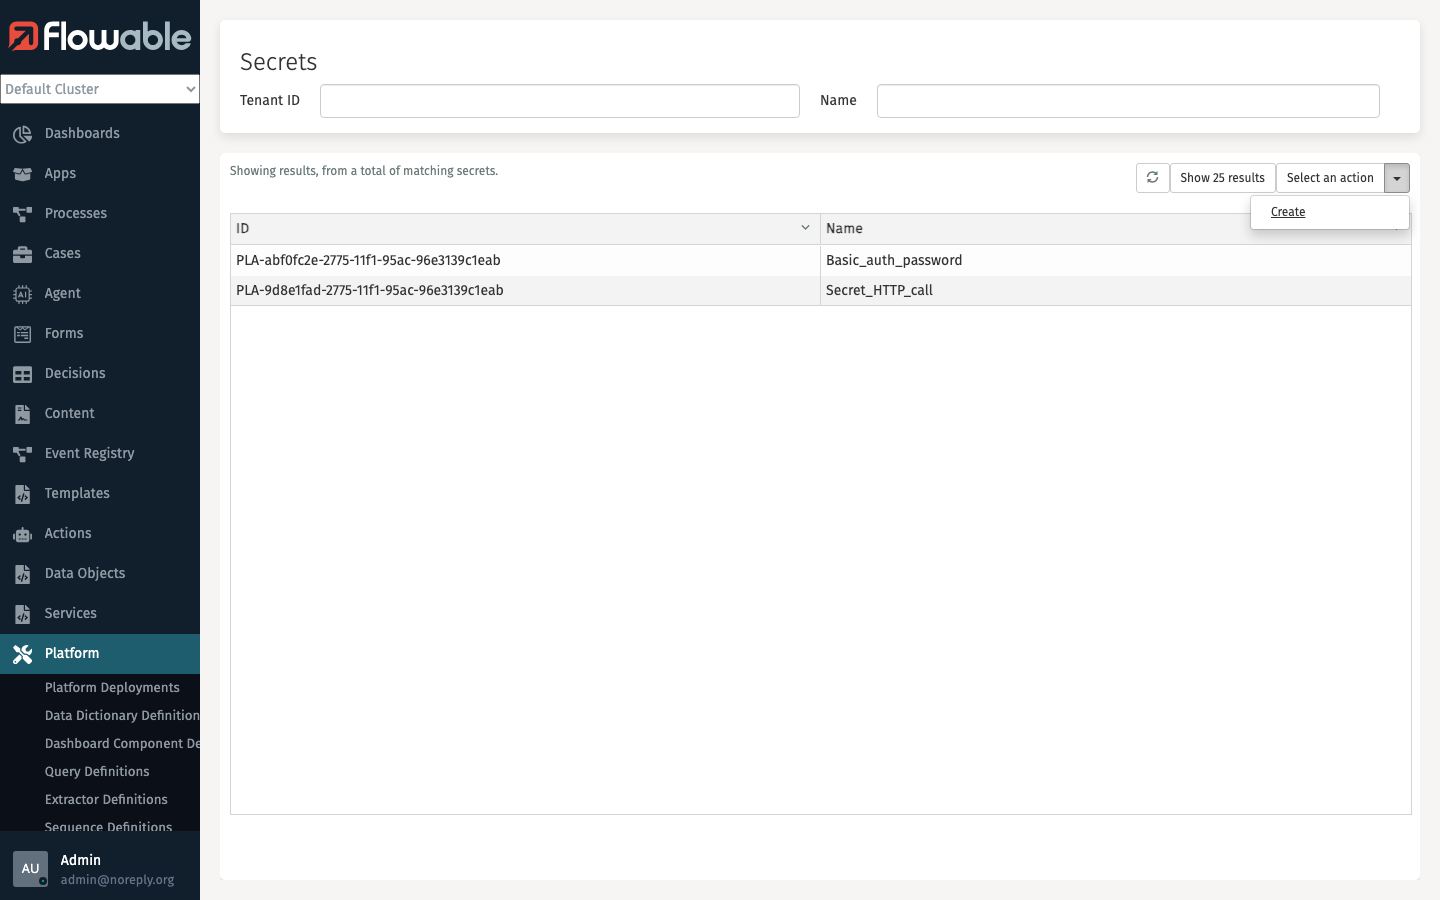Image resolution: width=1440 pixels, height=900 pixels.
Task: Open the Dashboards sidebar icon
Action: point(22,134)
